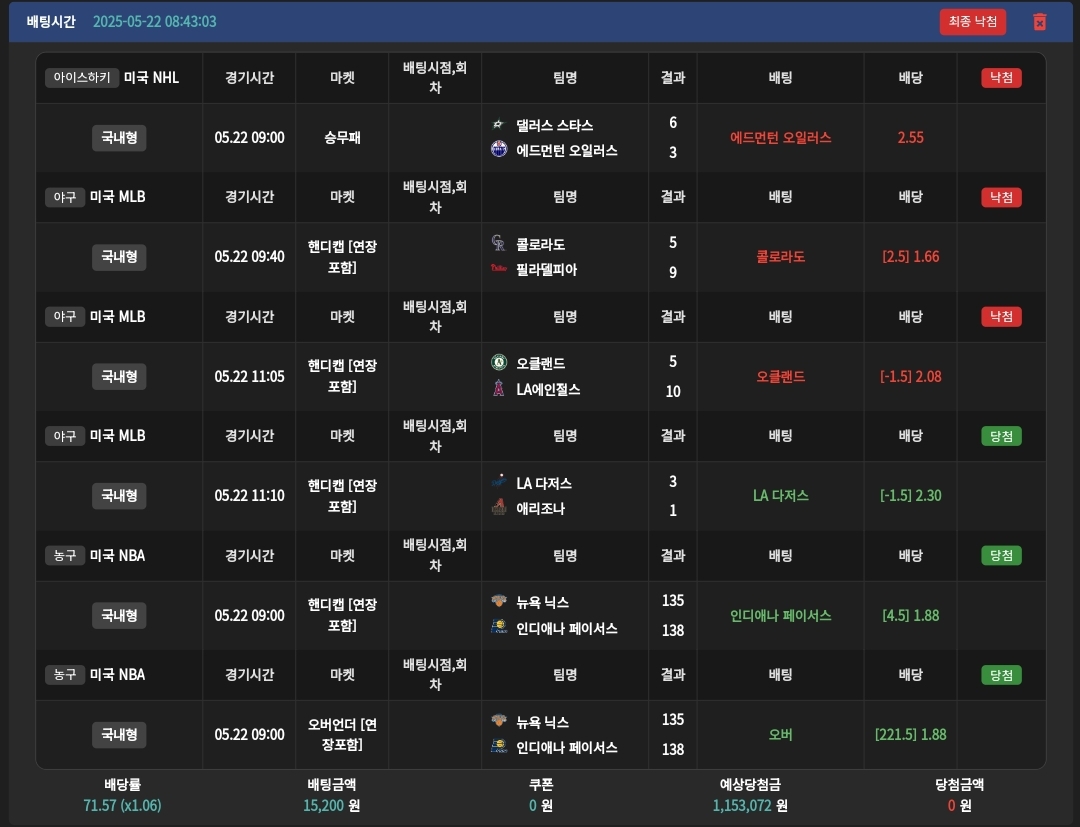Click the green 오버 bet pick
Image resolution: width=1080 pixels, height=827 pixels.
tap(780, 735)
